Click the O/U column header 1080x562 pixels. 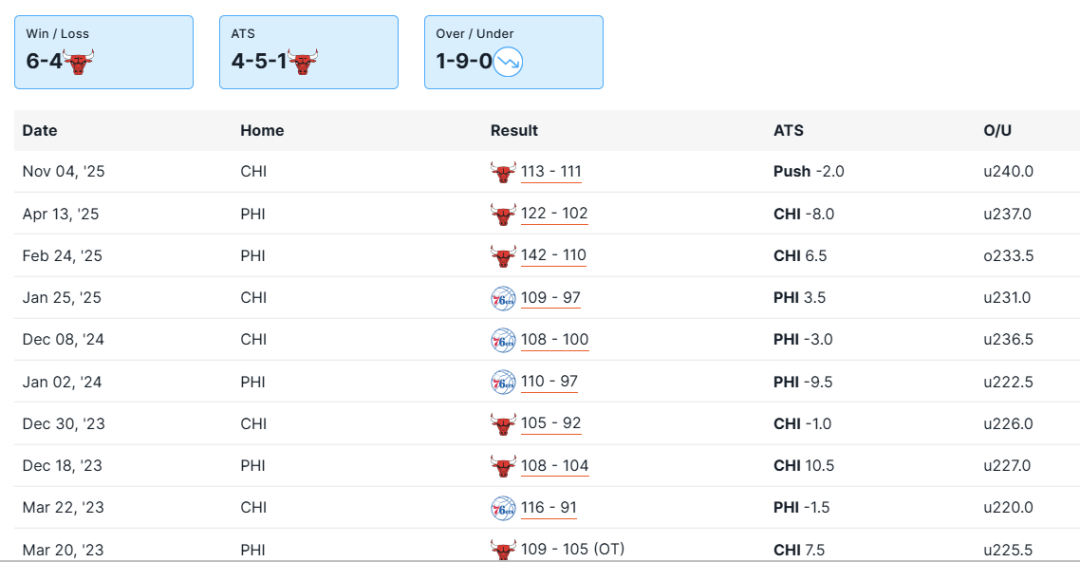[x=997, y=131]
